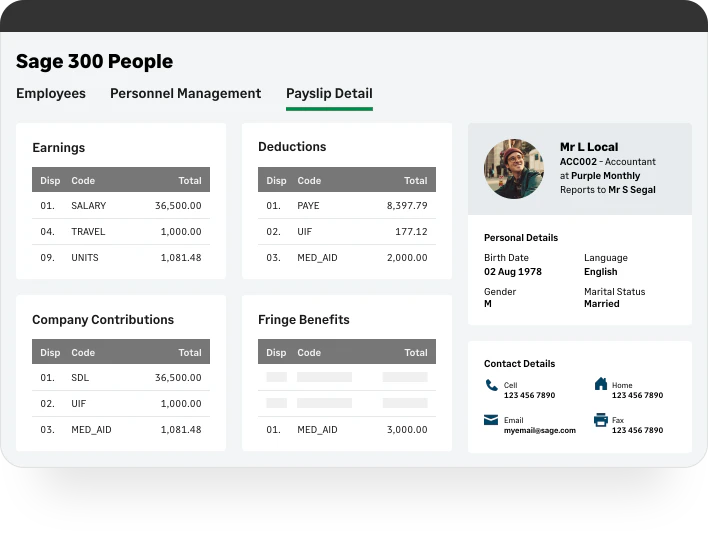
Task: Click the Fax printer icon
Action: click(601, 420)
